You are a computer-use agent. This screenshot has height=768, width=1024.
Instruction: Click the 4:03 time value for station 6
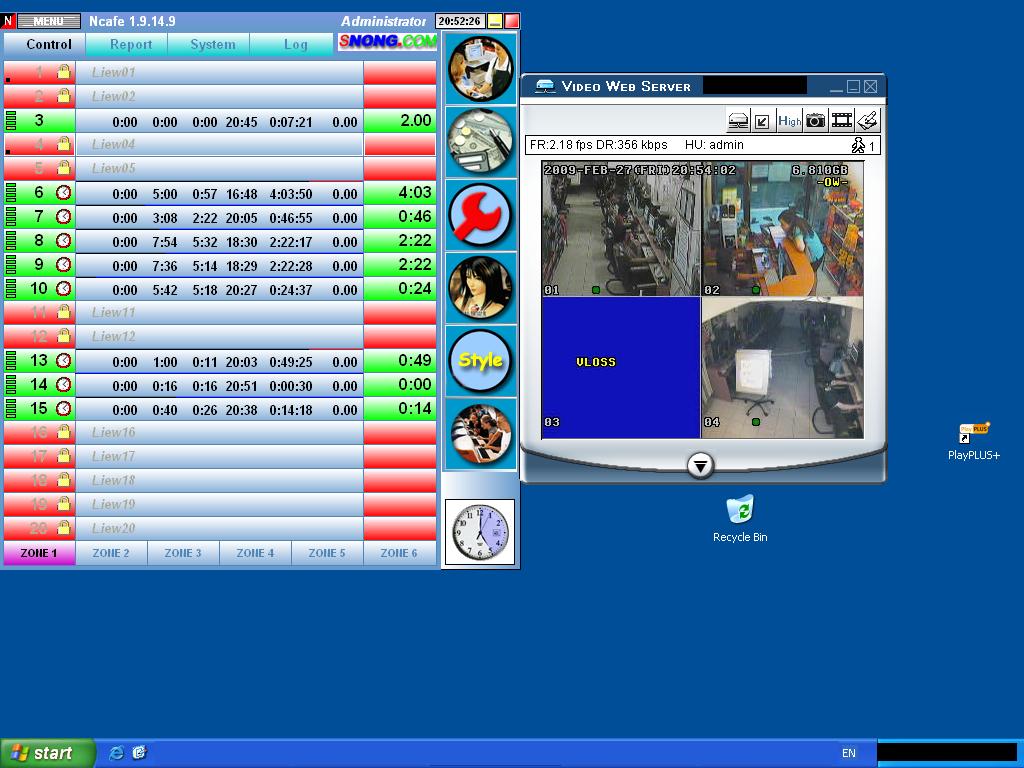pyautogui.click(x=415, y=192)
